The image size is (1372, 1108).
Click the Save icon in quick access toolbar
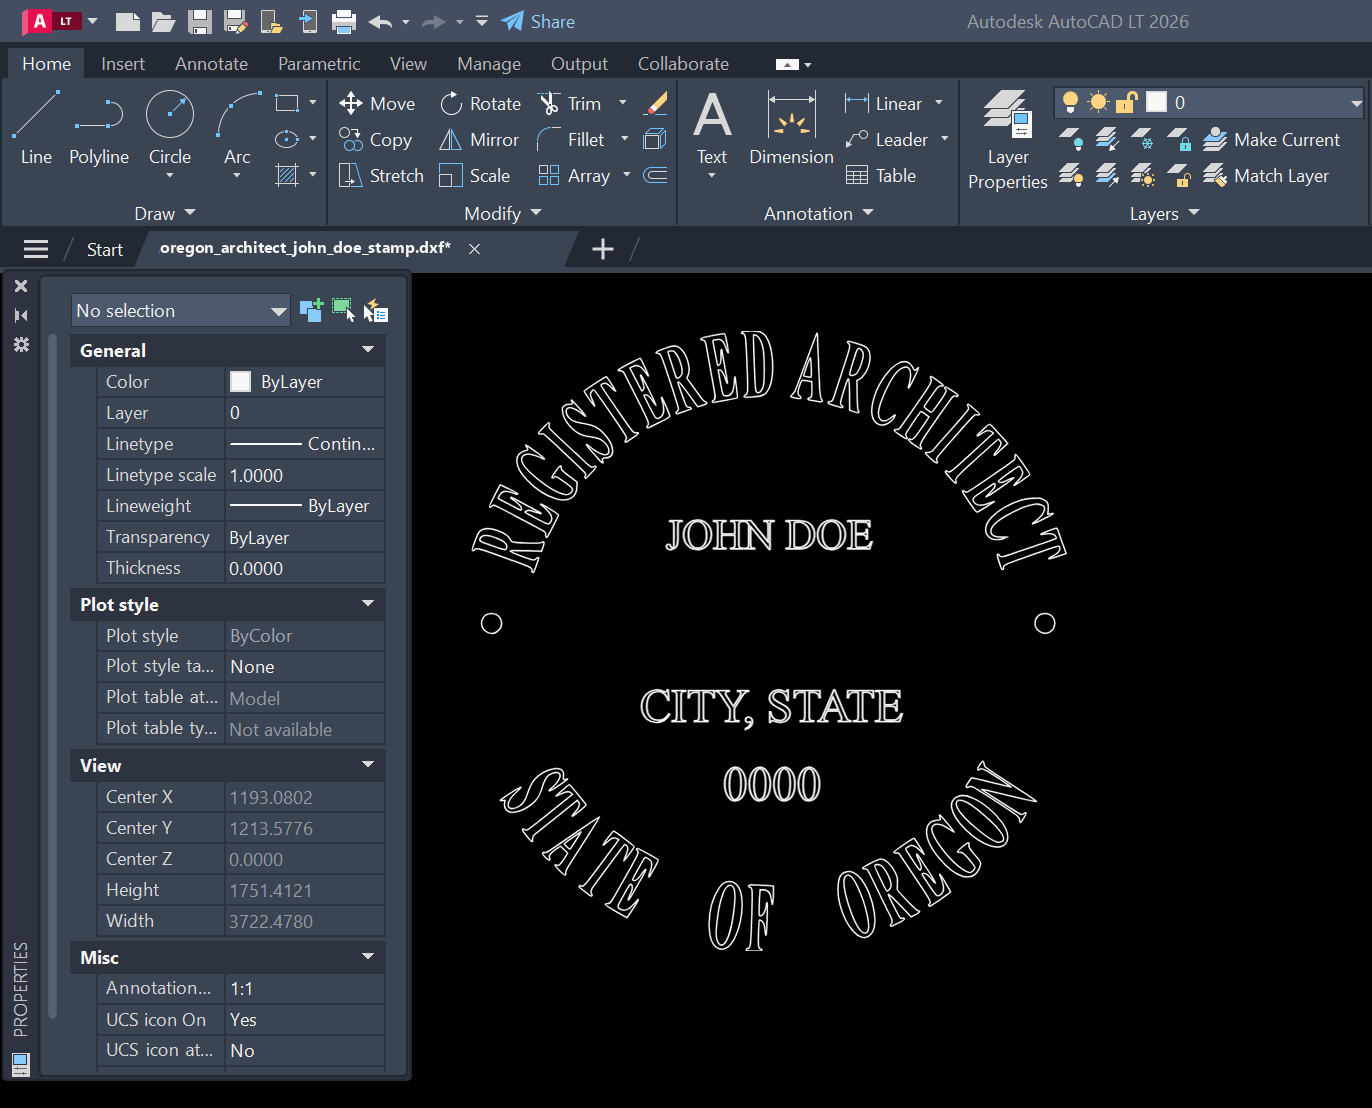(x=200, y=21)
